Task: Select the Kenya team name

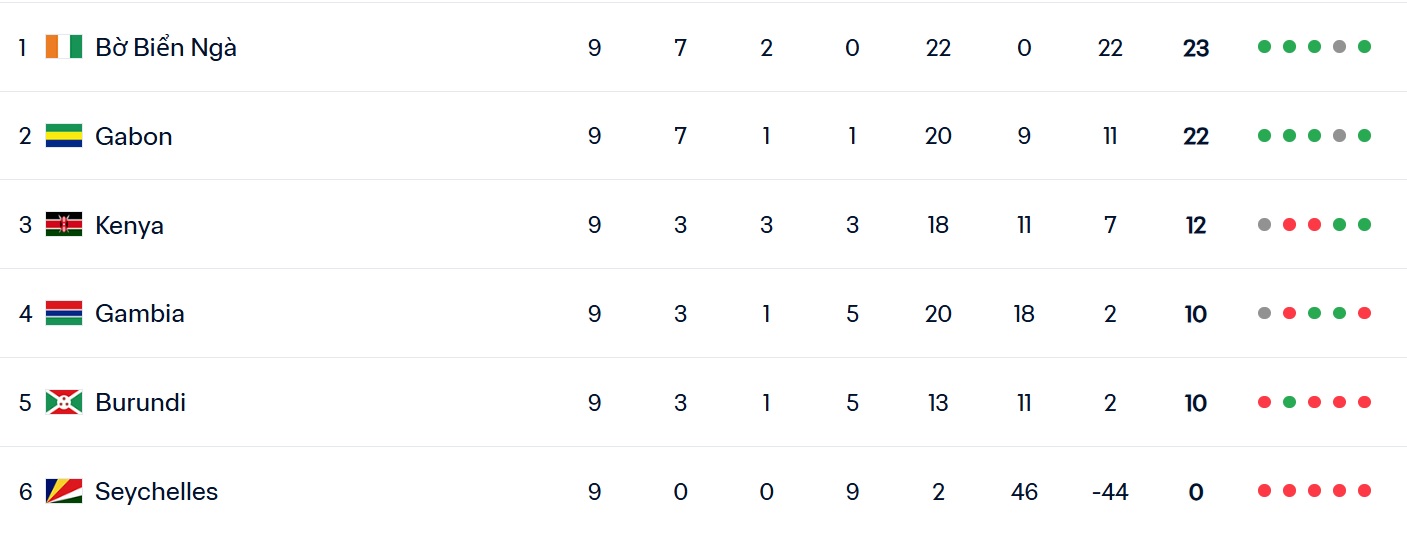Action: click(129, 225)
